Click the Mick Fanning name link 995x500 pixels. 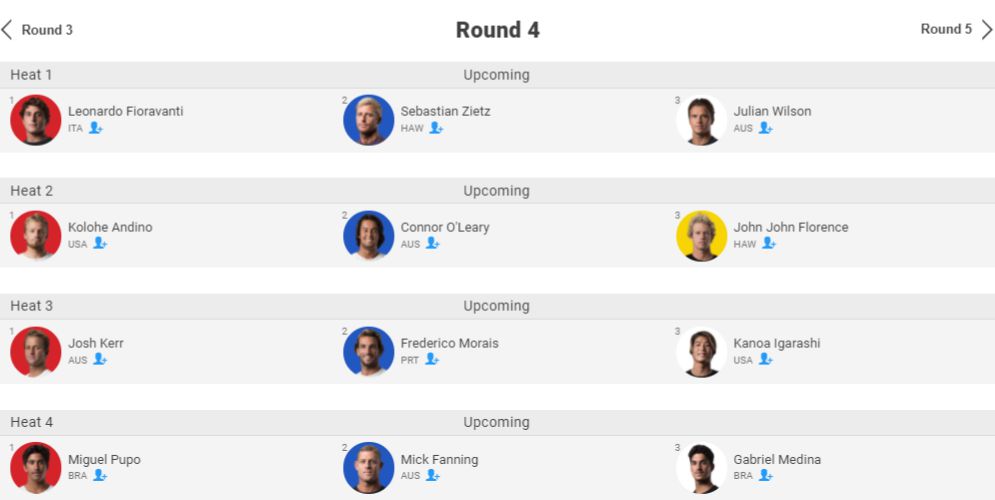[439, 459]
